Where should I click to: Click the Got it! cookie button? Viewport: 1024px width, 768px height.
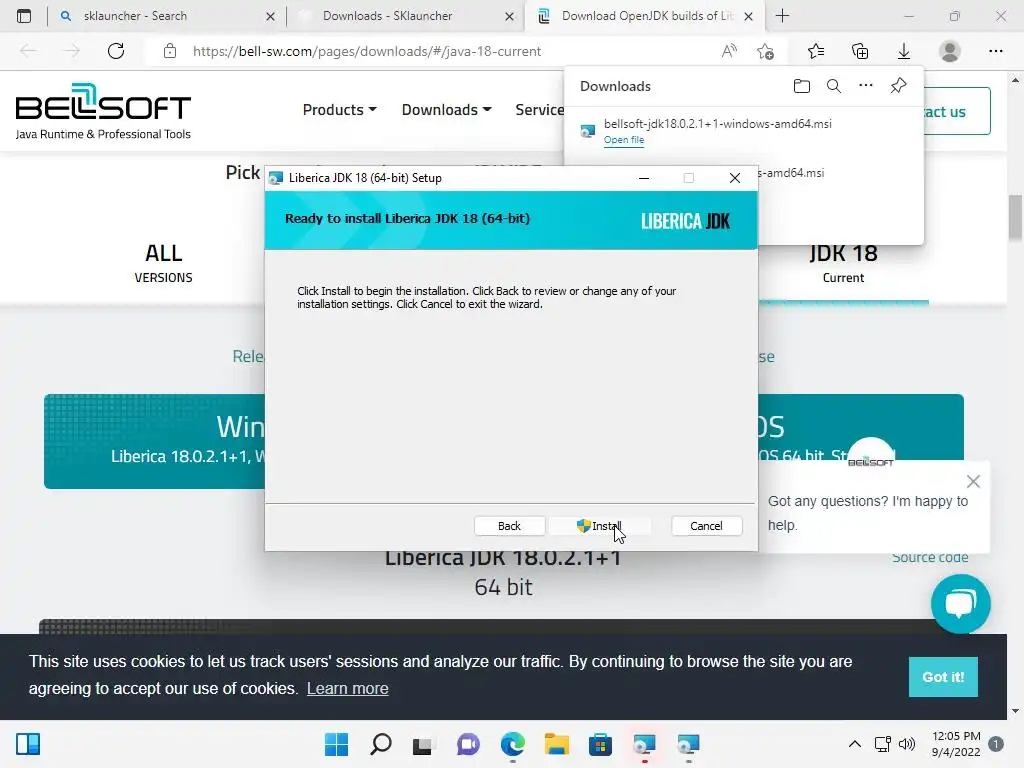click(943, 677)
